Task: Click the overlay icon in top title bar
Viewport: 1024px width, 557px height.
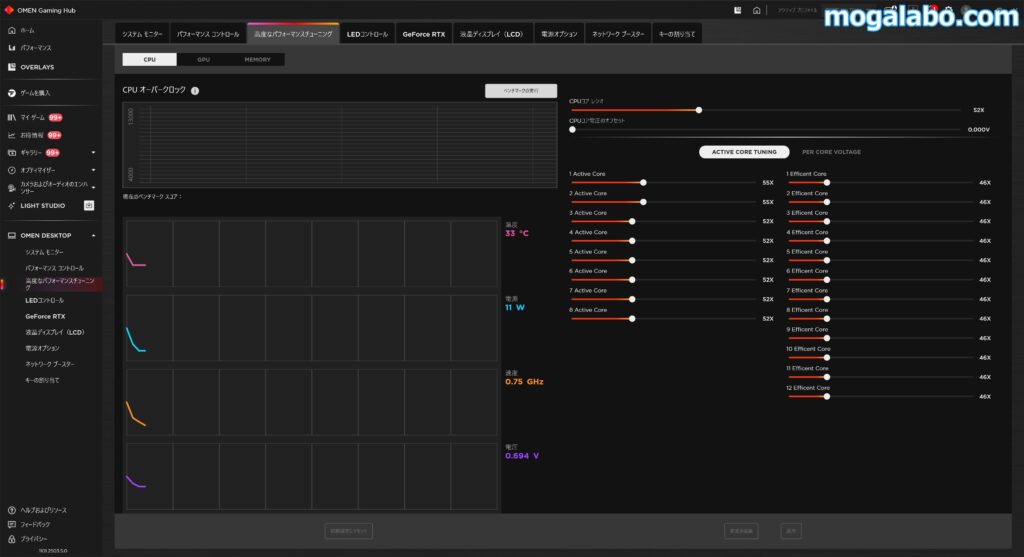Action: tap(737, 10)
